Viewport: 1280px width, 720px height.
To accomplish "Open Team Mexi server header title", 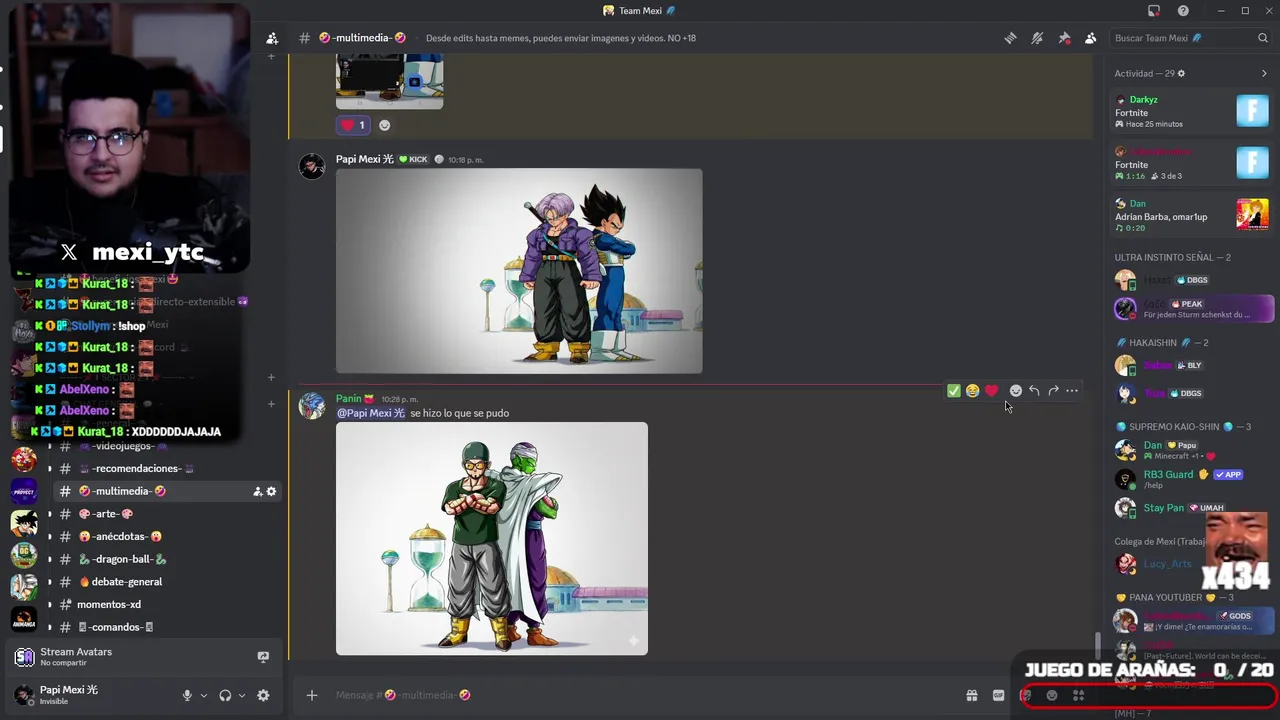I will (x=640, y=11).
